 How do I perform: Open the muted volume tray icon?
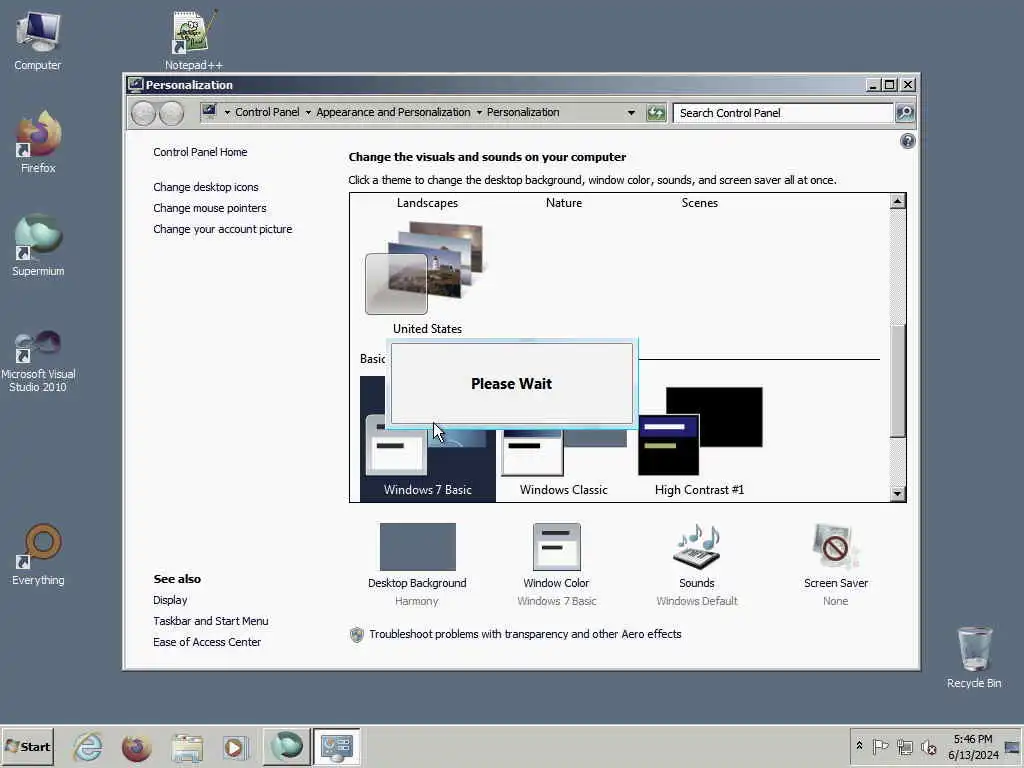coord(929,746)
